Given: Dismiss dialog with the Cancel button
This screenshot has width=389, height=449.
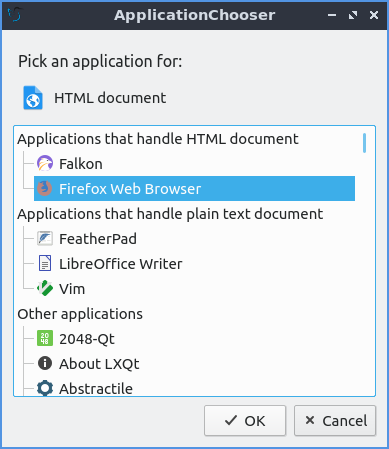Looking at the screenshot, I should pyautogui.click(x=335, y=421).
